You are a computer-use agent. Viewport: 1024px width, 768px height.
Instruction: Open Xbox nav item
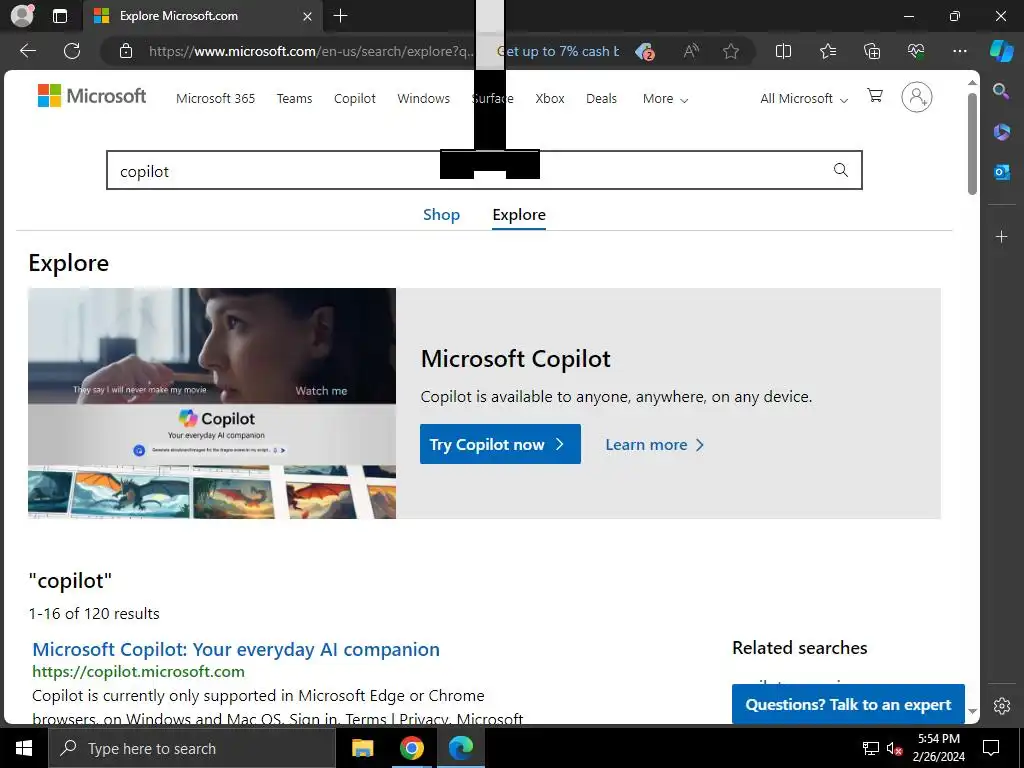coord(549,99)
